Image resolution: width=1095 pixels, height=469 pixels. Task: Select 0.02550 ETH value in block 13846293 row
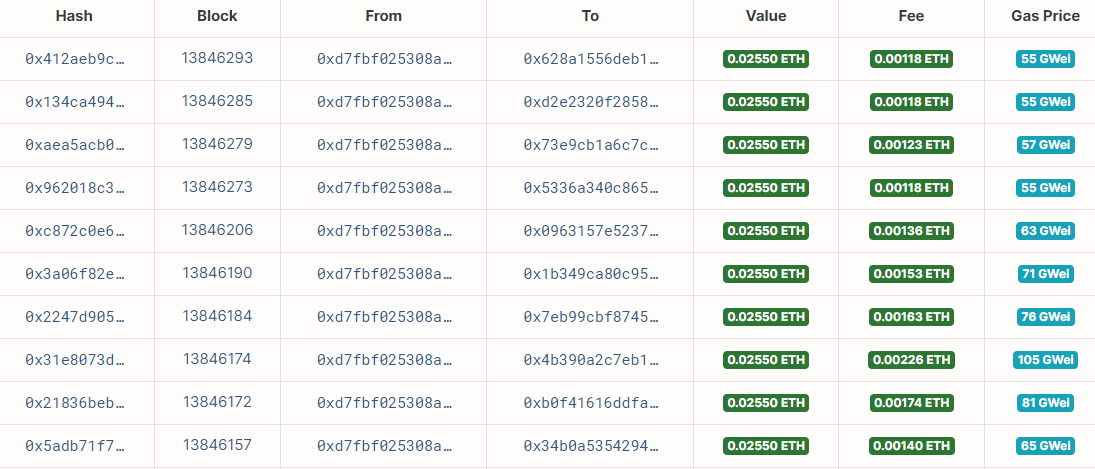766,59
